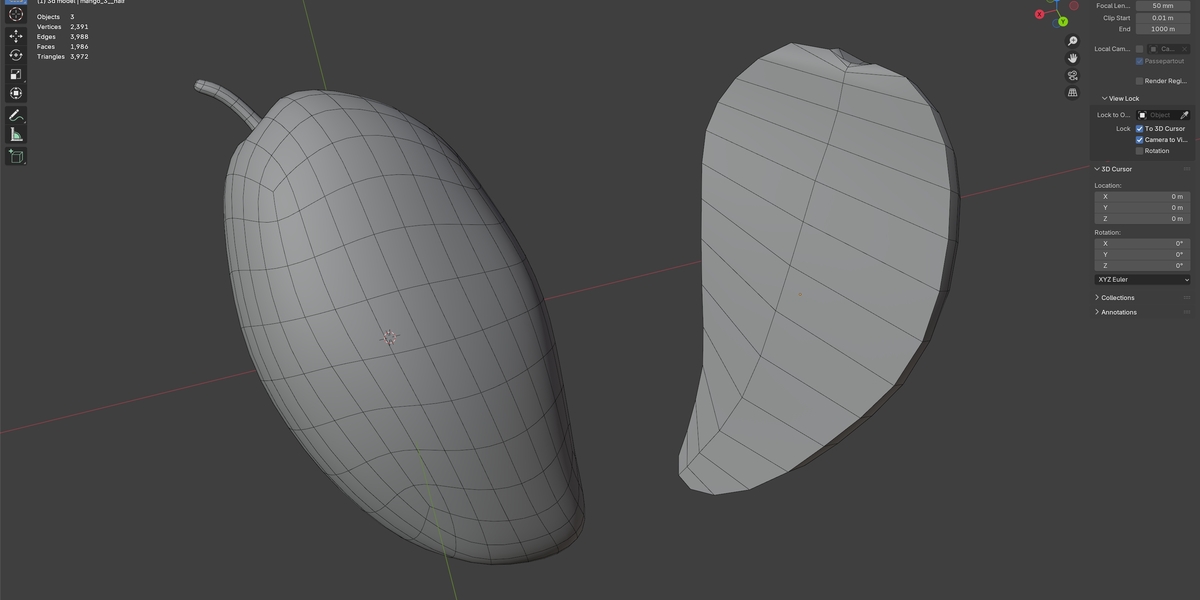Click the zoom view magnifier icon

coord(1073,41)
